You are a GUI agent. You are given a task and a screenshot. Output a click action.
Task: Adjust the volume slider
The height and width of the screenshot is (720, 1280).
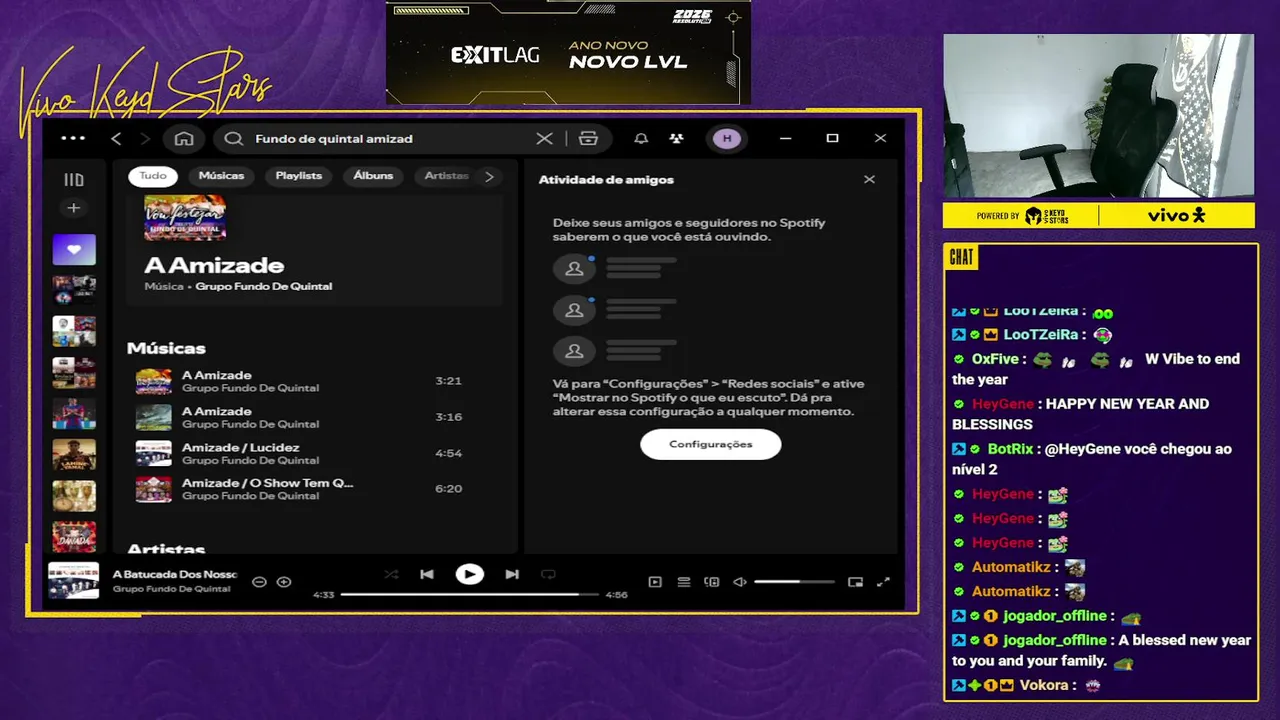(794, 582)
